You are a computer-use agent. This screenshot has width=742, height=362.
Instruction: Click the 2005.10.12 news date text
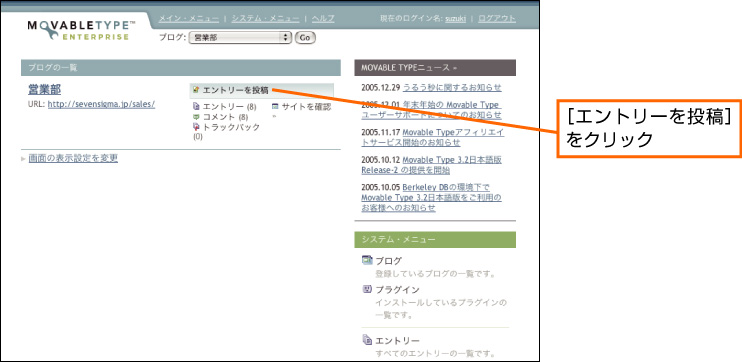coord(381,160)
